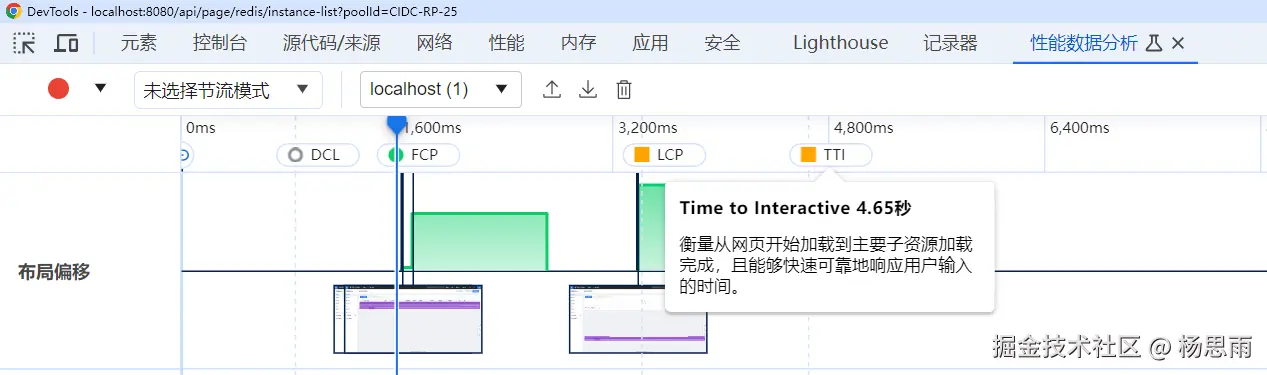This screenshot has width=1267, height=375.
Task: Click the 6,400ms time ruler label
Action: pyautogui.click(x=1080, y=128)
